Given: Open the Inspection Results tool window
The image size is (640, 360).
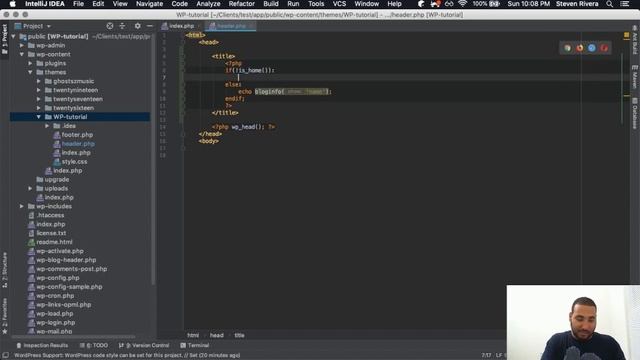Looking at the screenshot, I should 42,345.
